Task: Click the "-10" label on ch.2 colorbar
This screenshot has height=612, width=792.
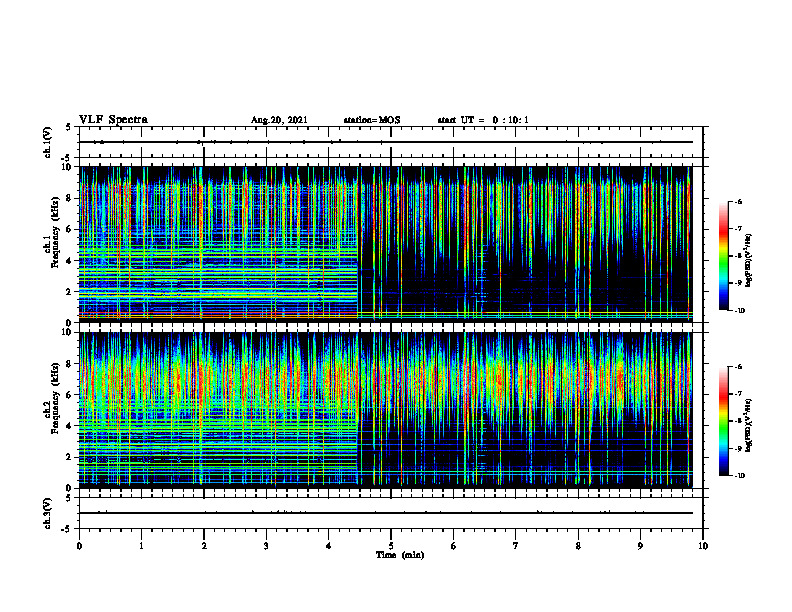Action: pos(739,476)
